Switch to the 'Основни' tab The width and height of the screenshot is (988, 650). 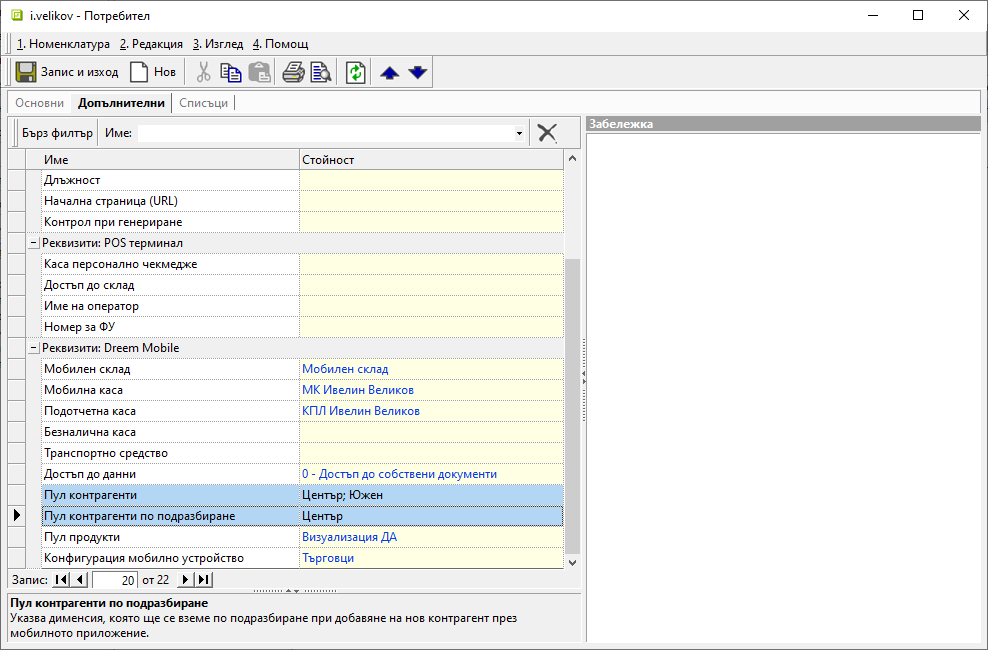[x=40, y=103]
